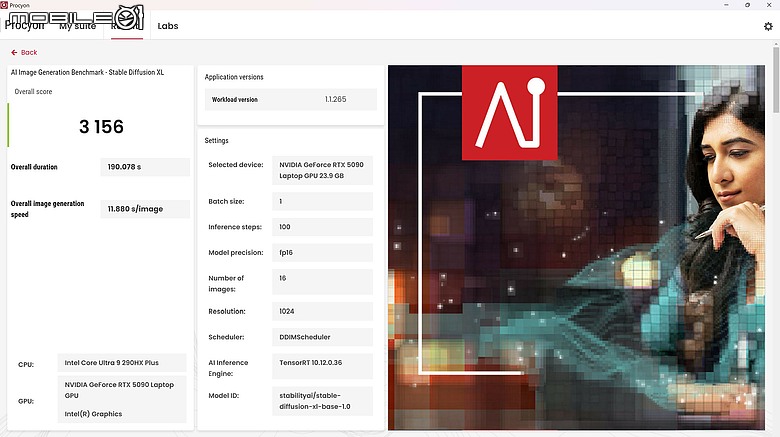Close the Procyon window
780x437 pixels.
[769, 5]
